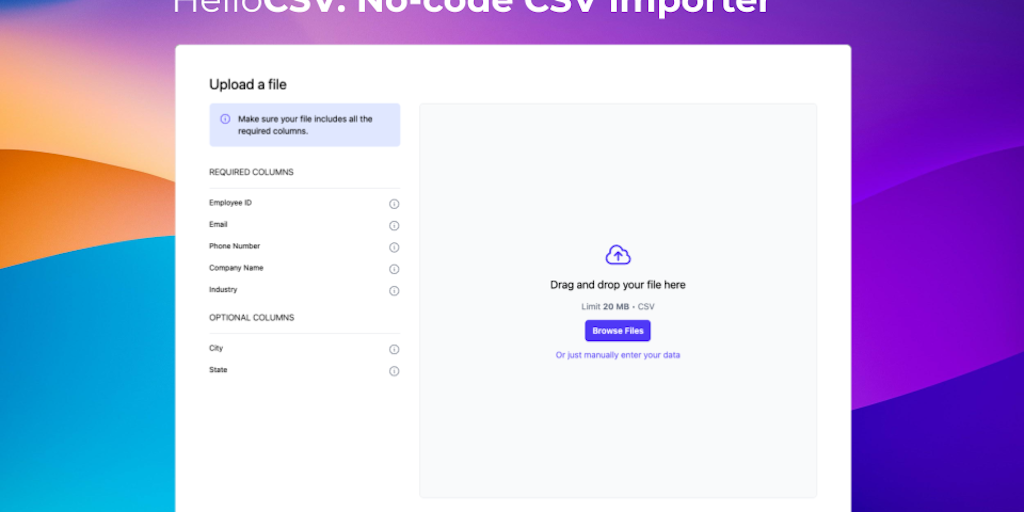The image size is (1024, 512).
Task: Show info for the Phone Number column
Action: tap(394, 248)
